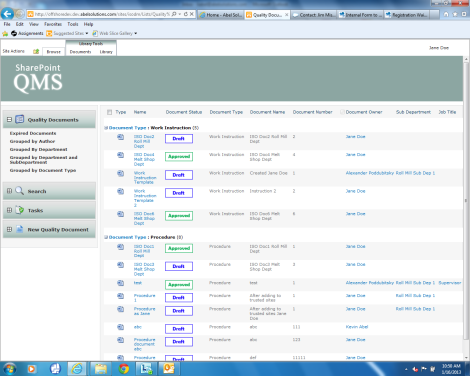470x376 pixels.
Task: Click document icon for ISO Doc2 Roll Mill Dept
Action: (x=120, y=137)
